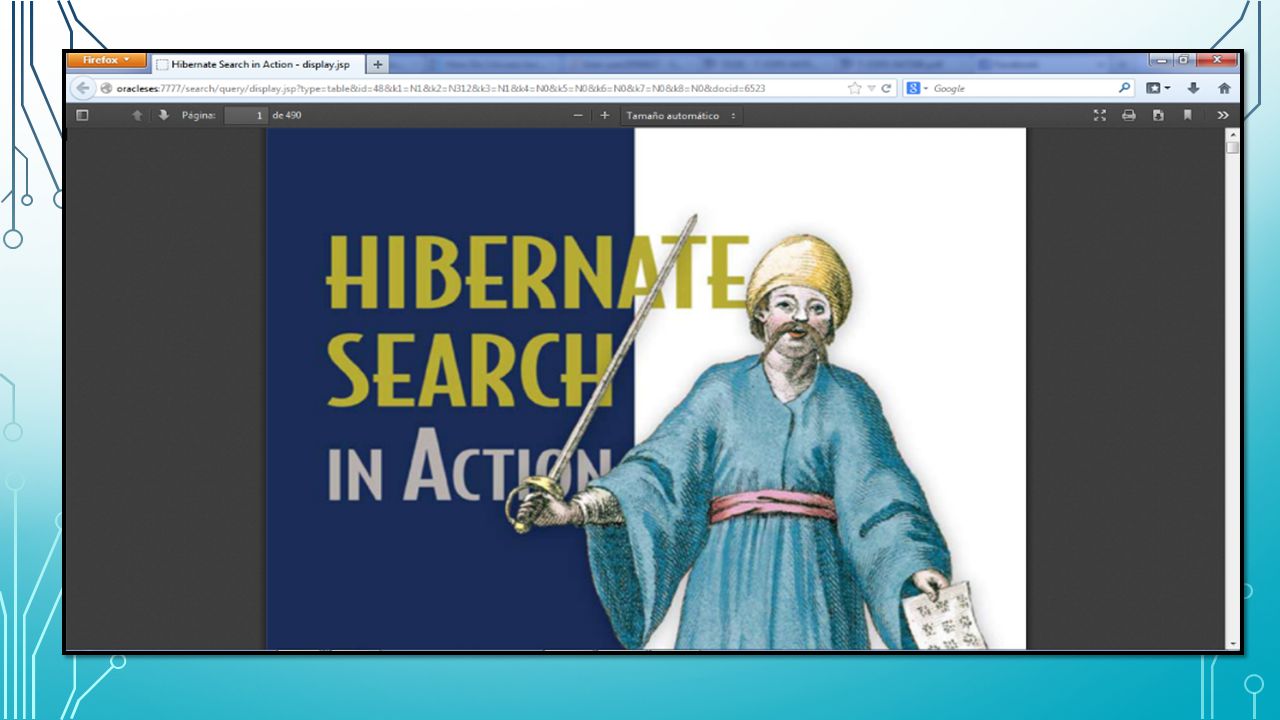Image resolution: width=1280 pixels, height=720 pixels.
Task: Open the downloads arrow icon
Action: point(1193,88)
